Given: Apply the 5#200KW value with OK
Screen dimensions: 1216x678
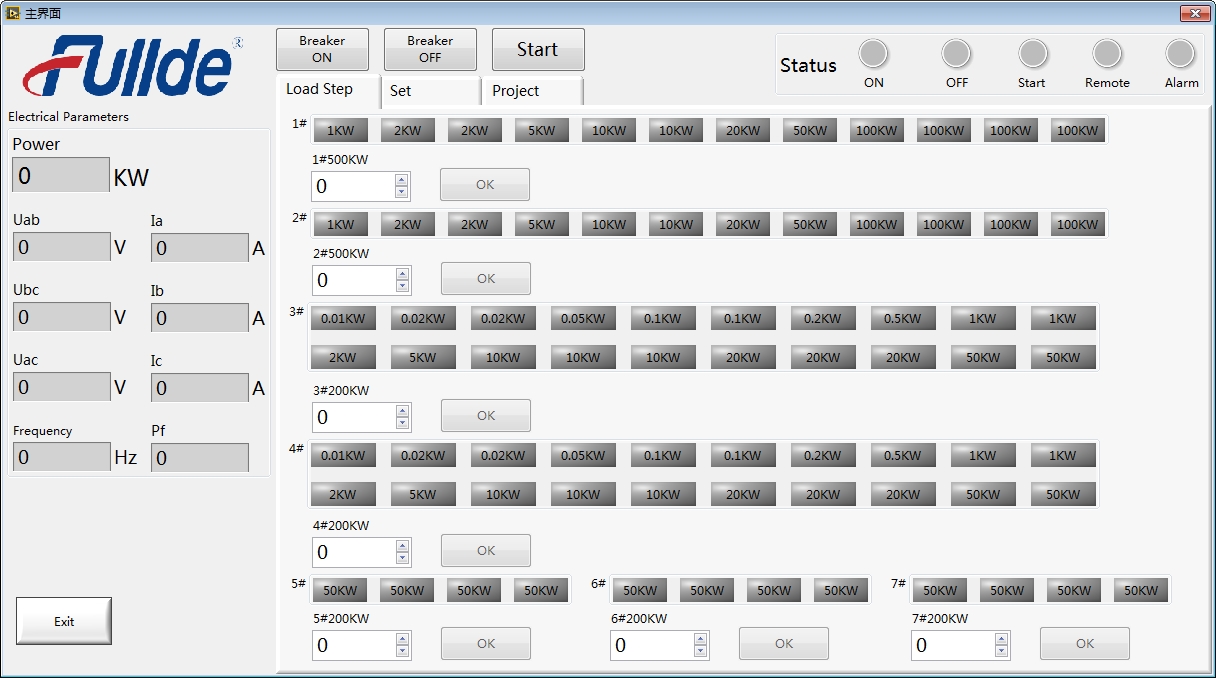Looking at the screenshot, I should pos(486,644).
